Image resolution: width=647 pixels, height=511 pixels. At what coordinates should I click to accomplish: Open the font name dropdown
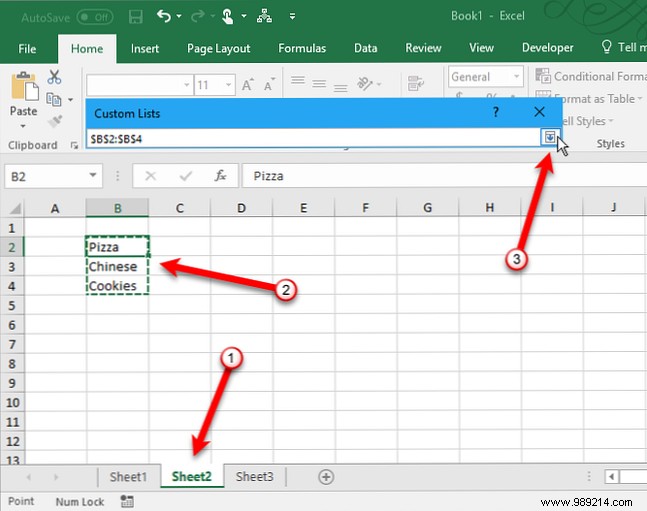[x=187, y=85]
